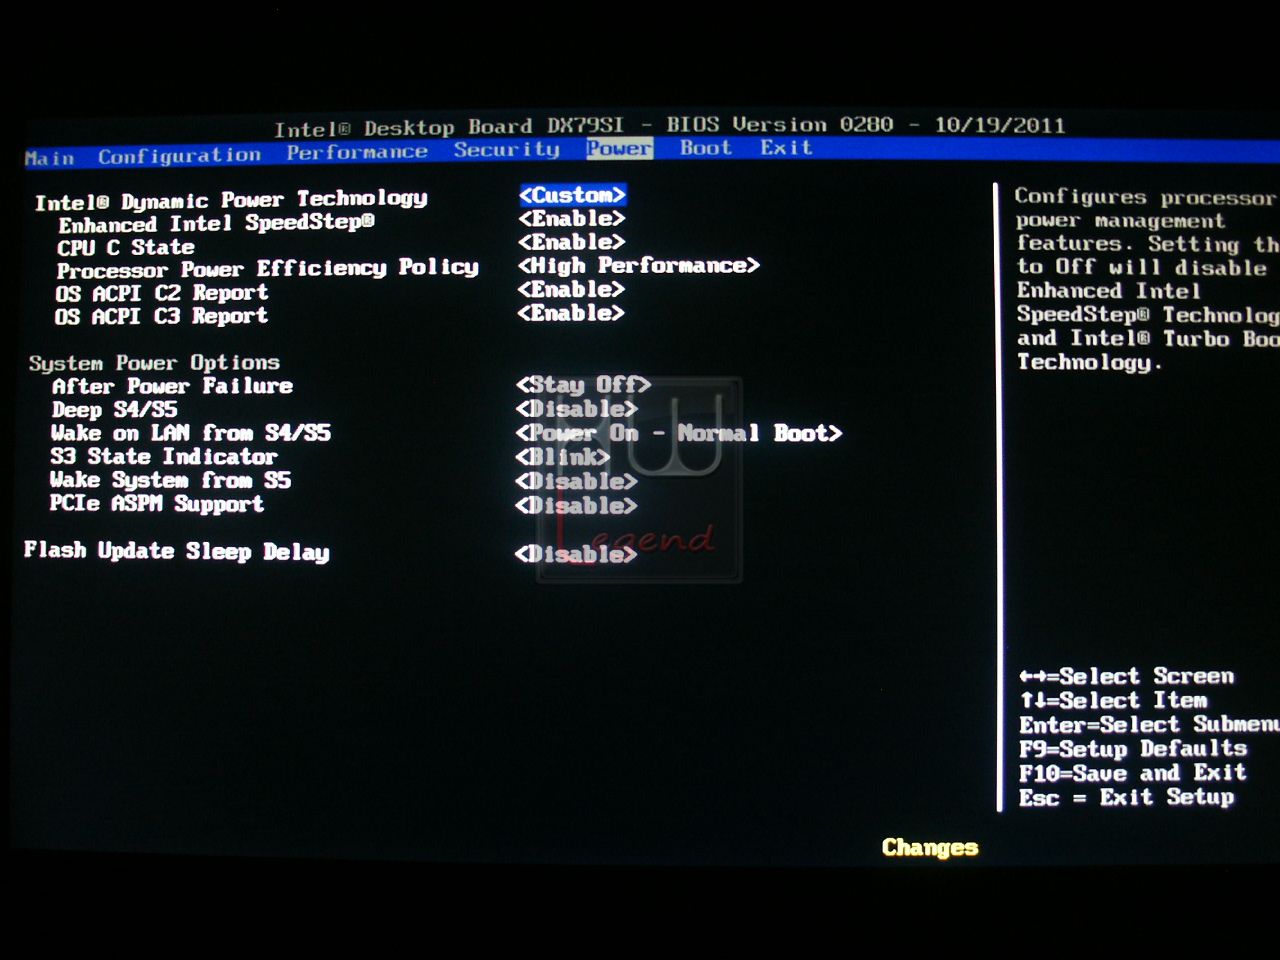Select Wake System from S5 label

click(170, 480)
